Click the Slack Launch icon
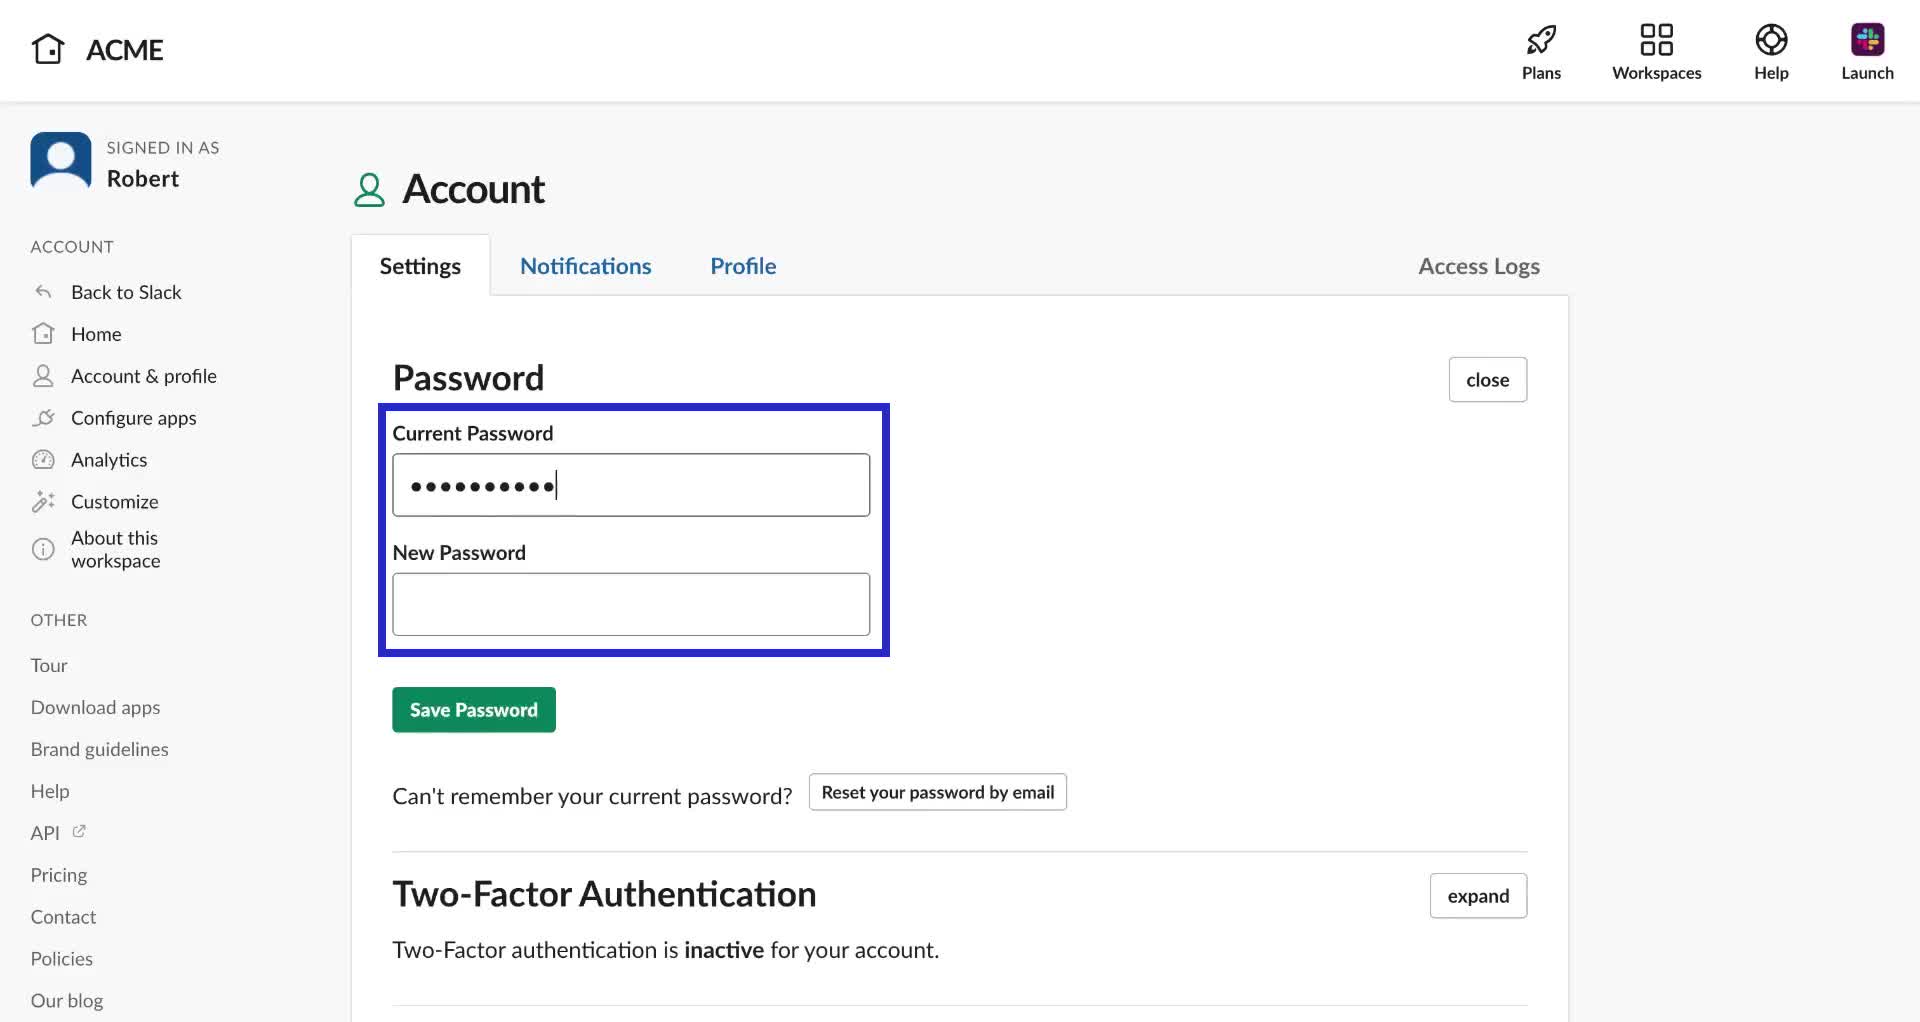Image resolution: width=1920 pixels, height=1022 pixels. tap(1867, 40)
